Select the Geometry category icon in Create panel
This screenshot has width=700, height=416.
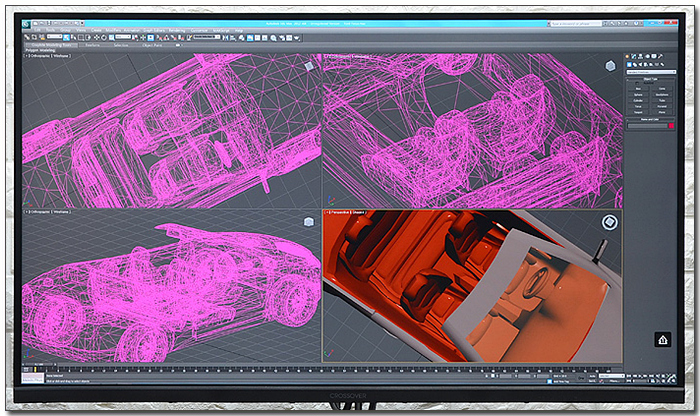pyautogui.click(x=628, y=65)
